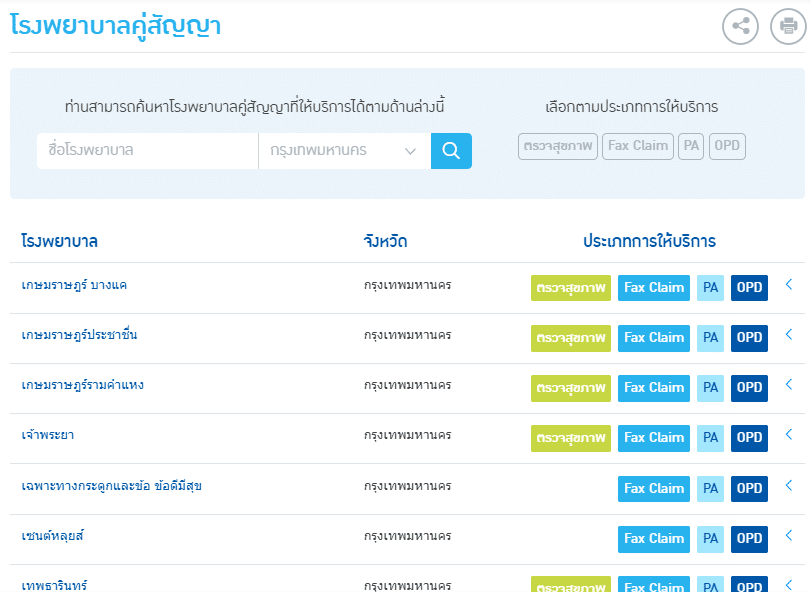
Task: Click Fax Claim badge in เซนต์หลุยส์ row
Action: [654, 539]
